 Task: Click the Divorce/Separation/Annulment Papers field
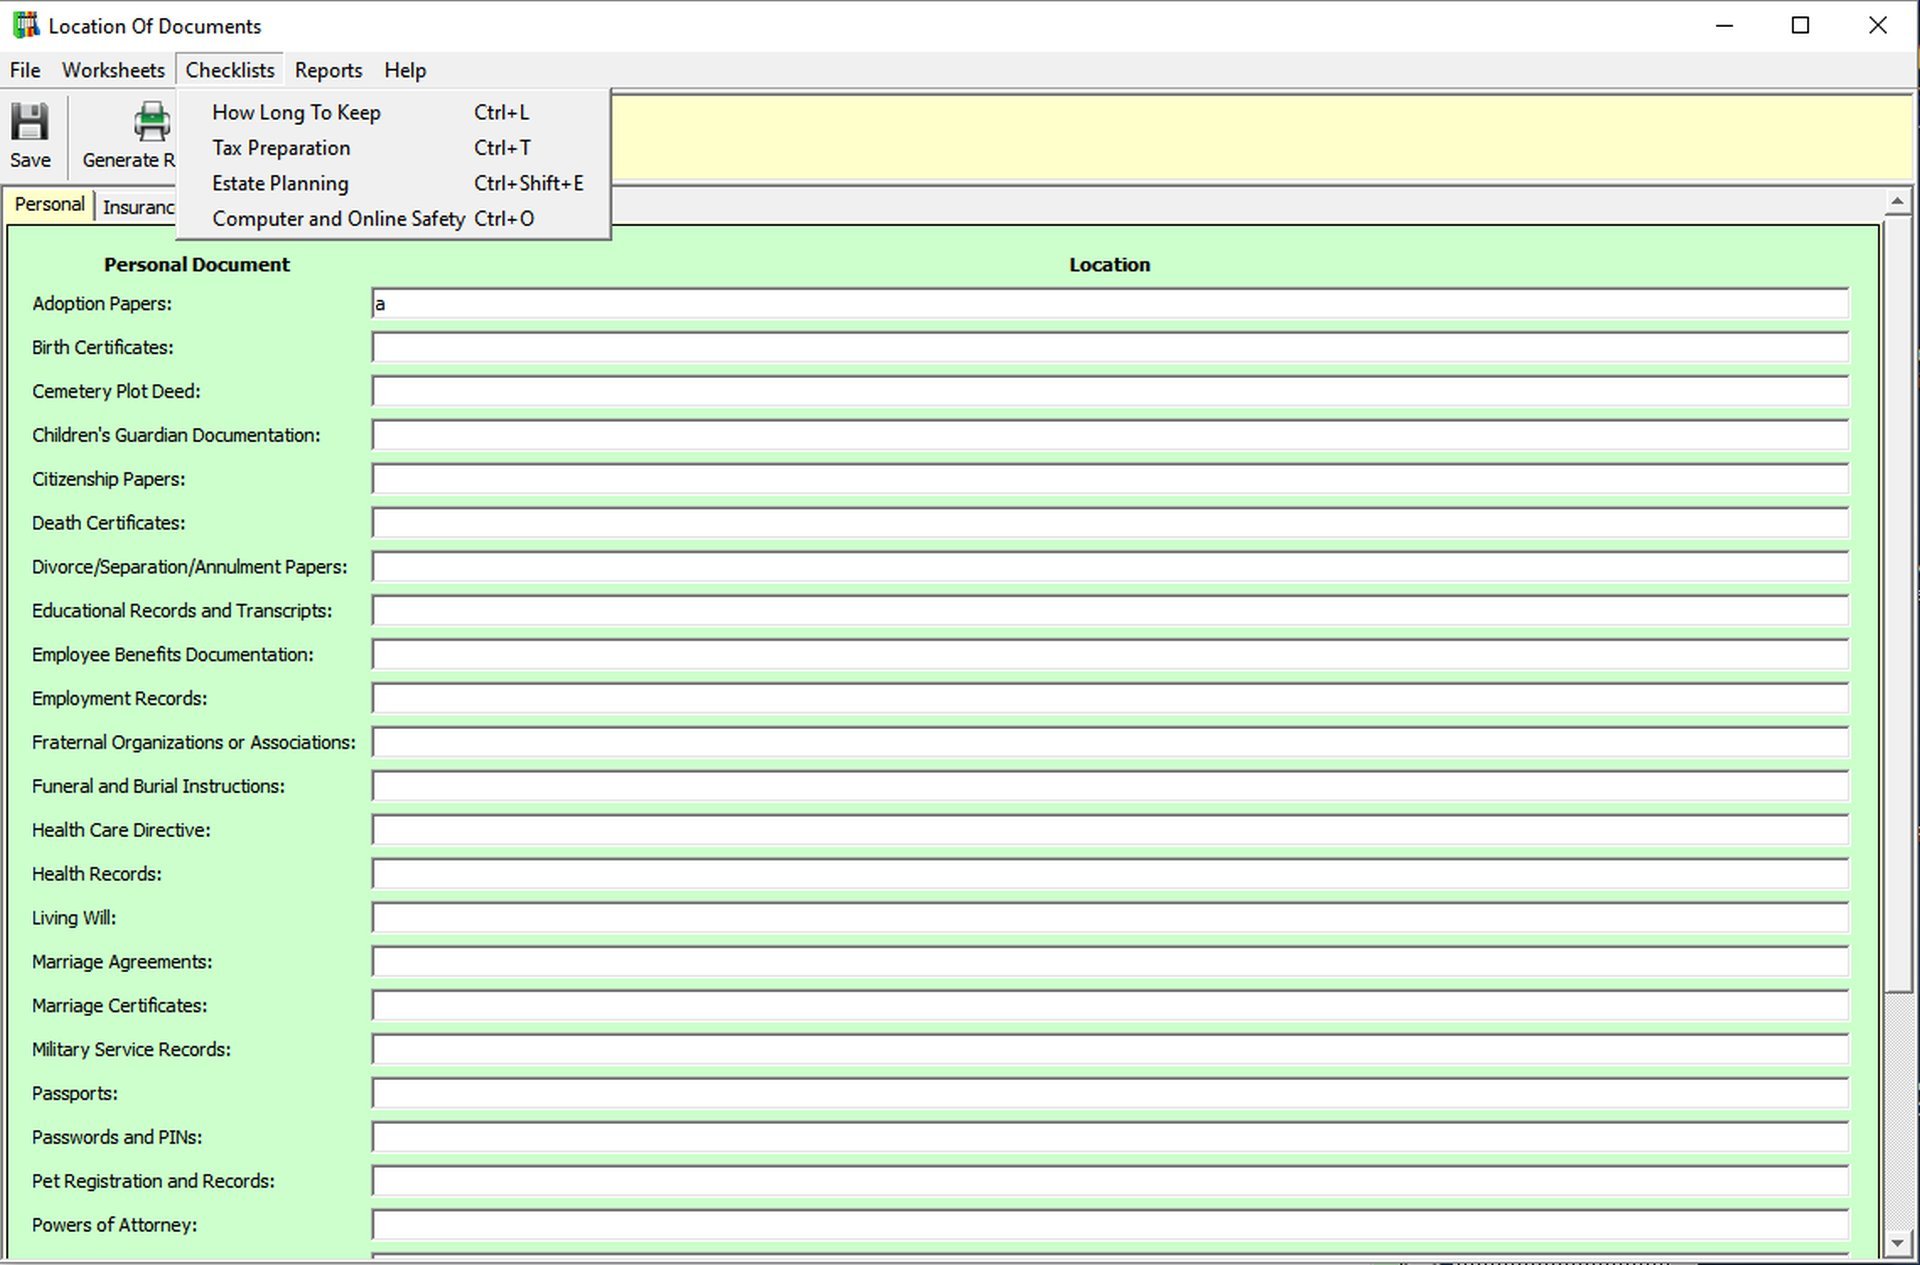coord(1110,567)
